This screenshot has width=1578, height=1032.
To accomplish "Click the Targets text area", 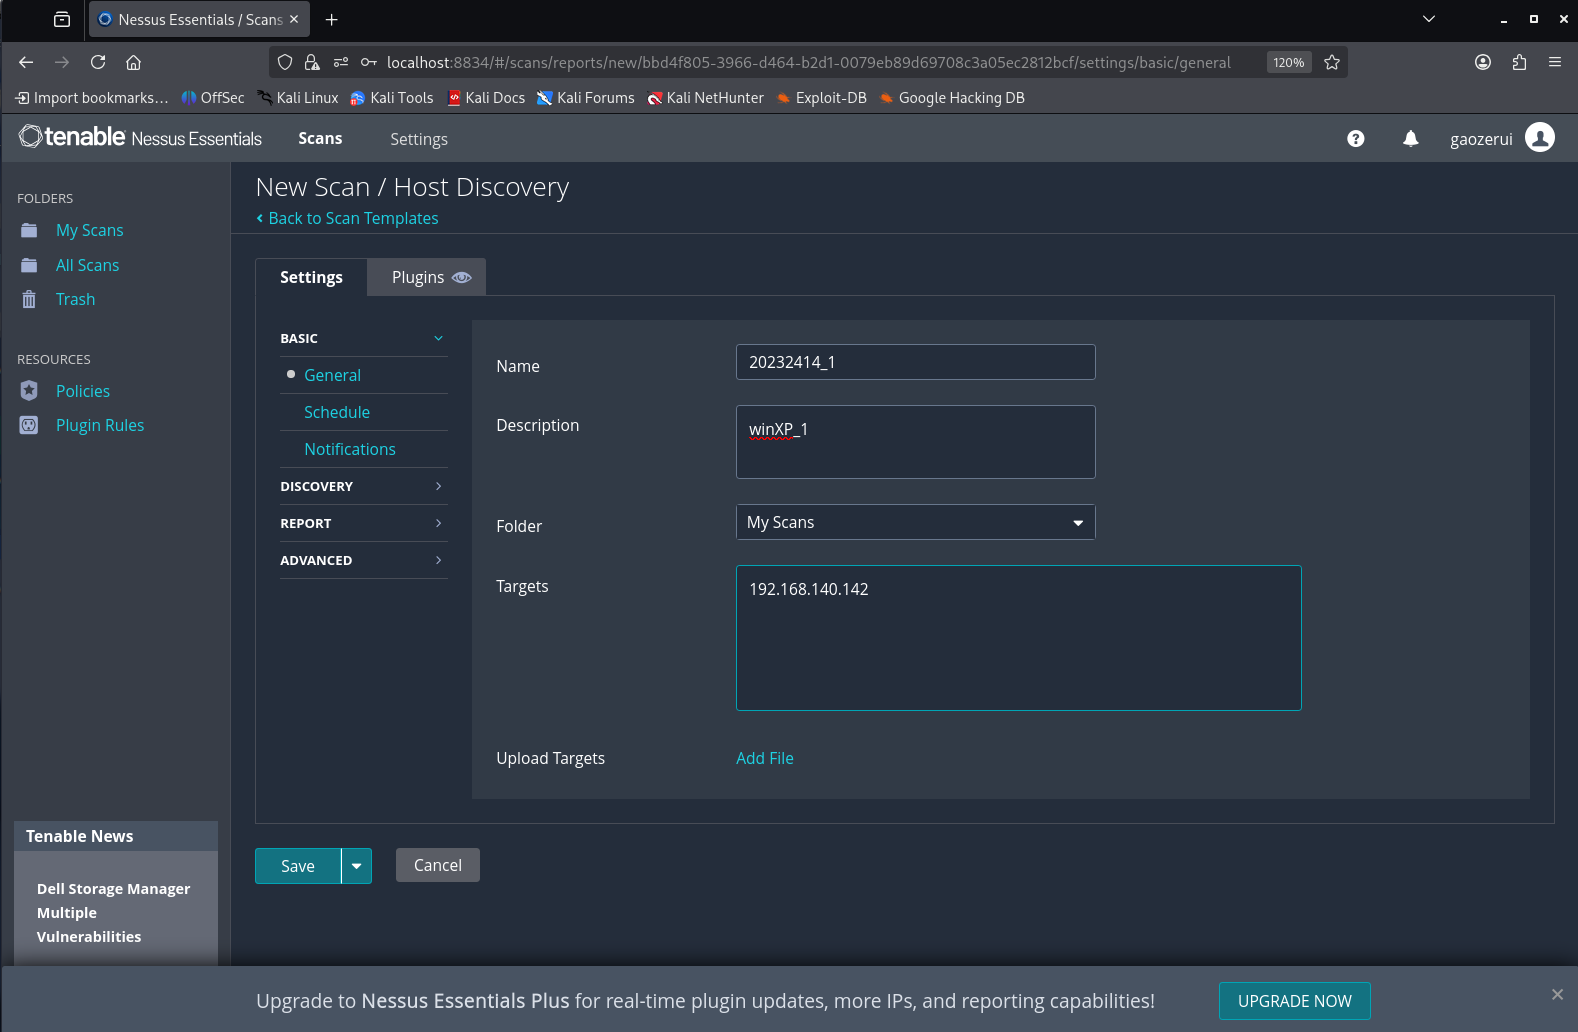I will [1019, 638].
